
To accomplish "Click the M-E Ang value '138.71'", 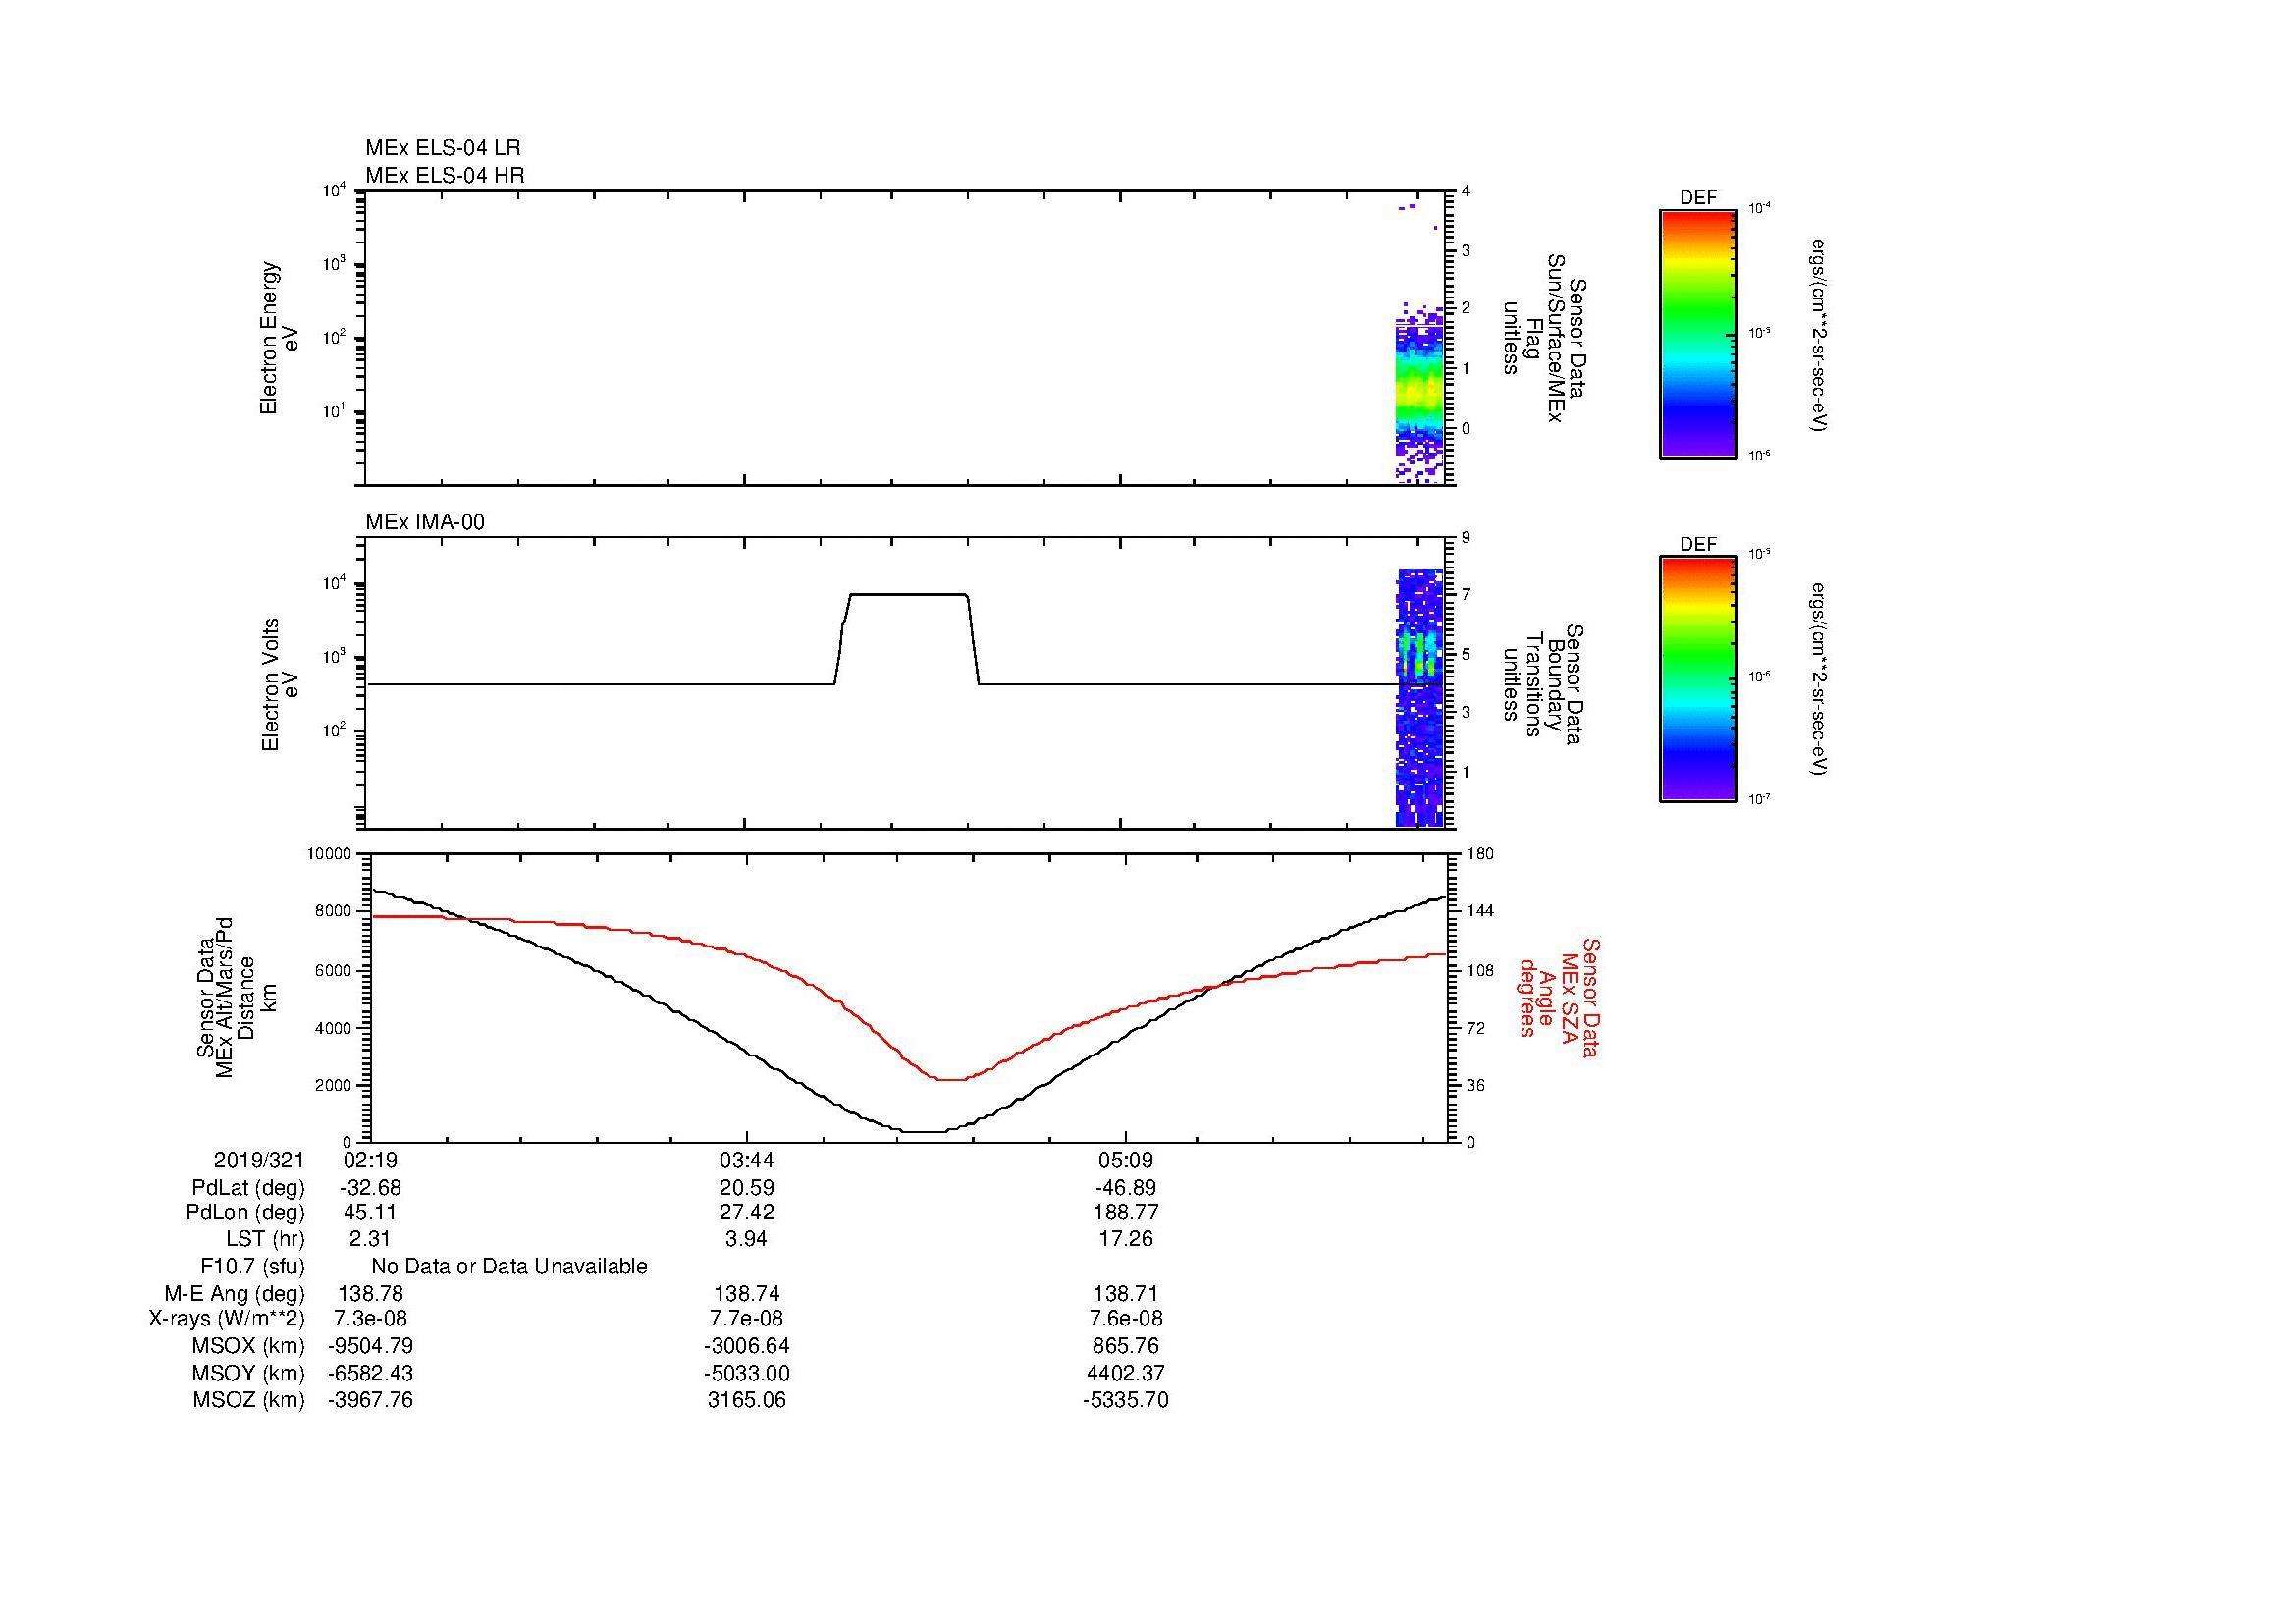I will pos(1126,1293).
